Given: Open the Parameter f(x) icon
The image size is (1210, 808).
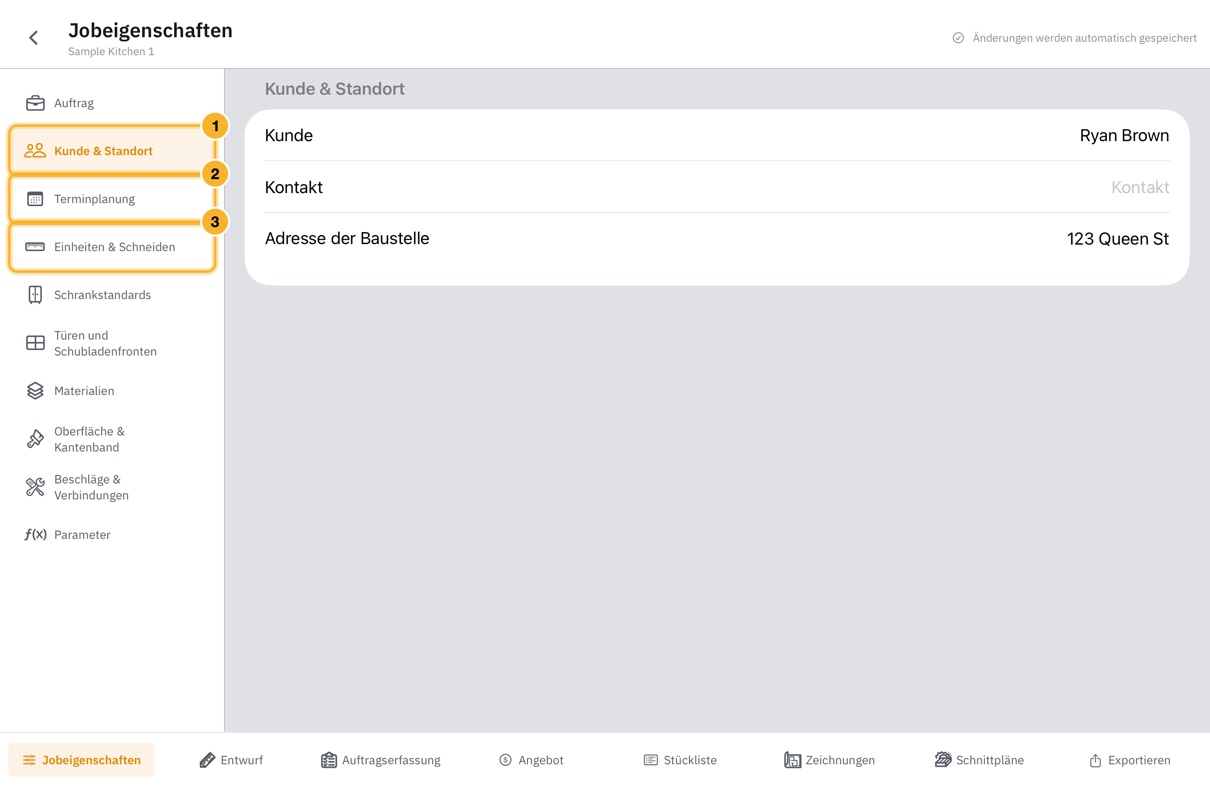Looking at the screenshot, I should point(35,535).
